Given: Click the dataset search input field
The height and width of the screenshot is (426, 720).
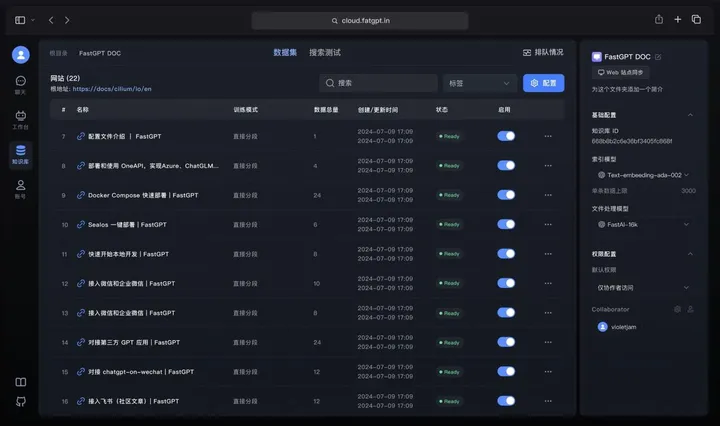Looking at the screenshot, I should click(378, 83).
